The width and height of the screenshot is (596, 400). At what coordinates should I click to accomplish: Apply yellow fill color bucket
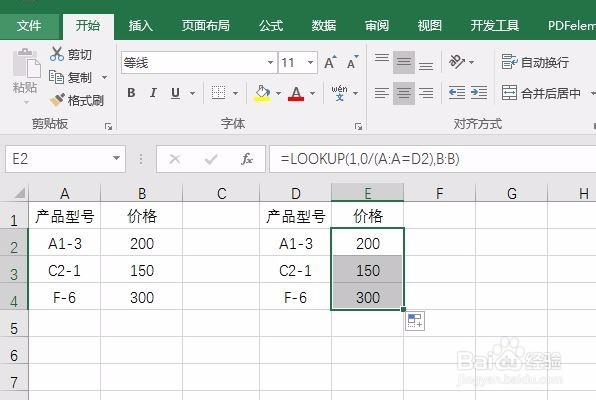(x=262, y=93)
